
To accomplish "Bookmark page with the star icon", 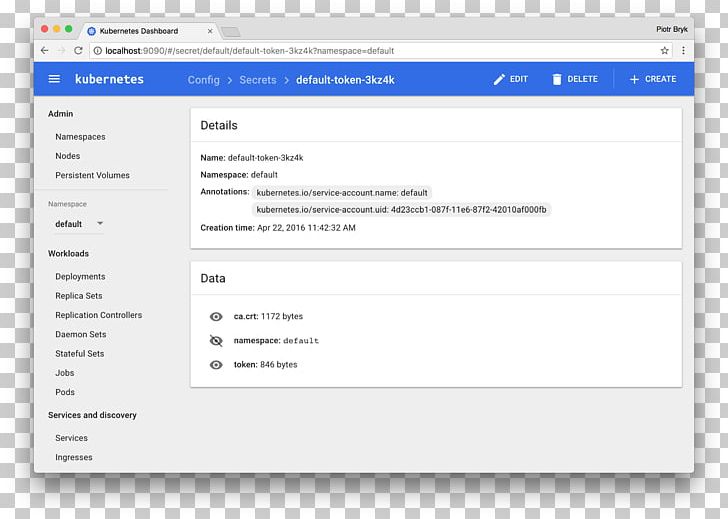I will click(x=664, y=51).
